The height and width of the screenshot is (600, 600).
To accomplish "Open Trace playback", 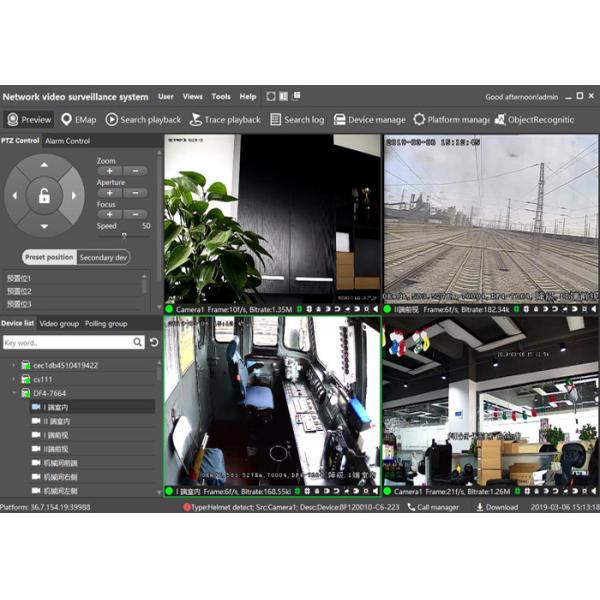I will (225, 120).
